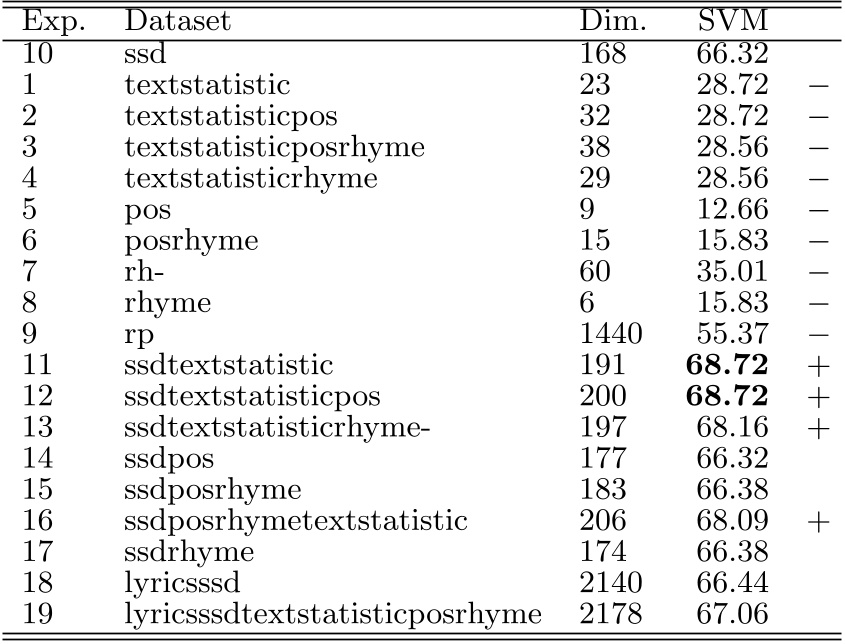845x644 pixels.
Task: Click the Exp. column header
Action: [x=47, y=20]
